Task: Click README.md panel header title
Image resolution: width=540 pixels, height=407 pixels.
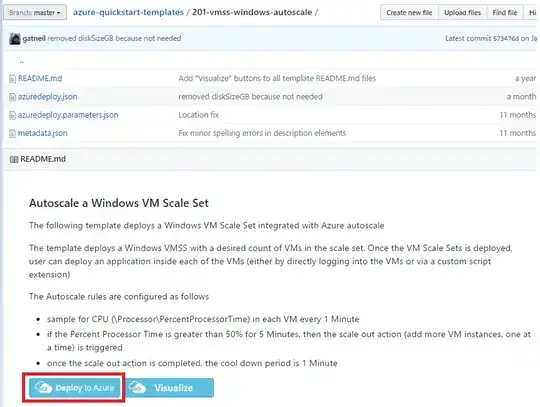Action: (x=43, y=159)
